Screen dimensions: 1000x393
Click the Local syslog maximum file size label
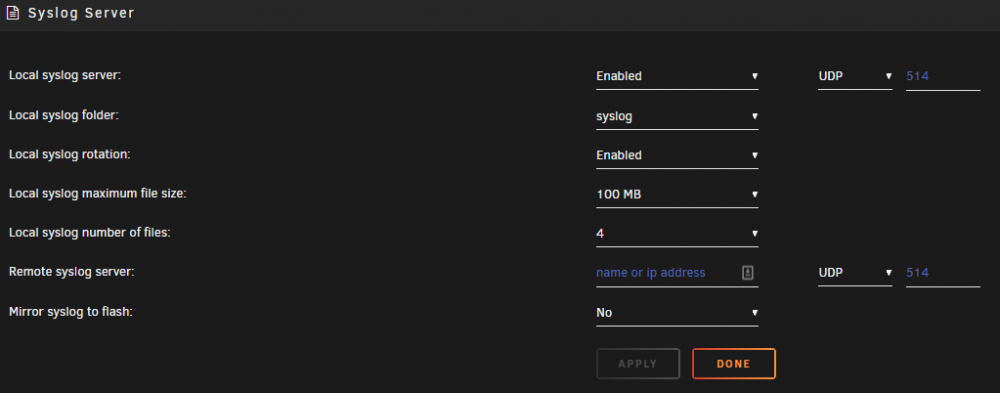[98, 193]
